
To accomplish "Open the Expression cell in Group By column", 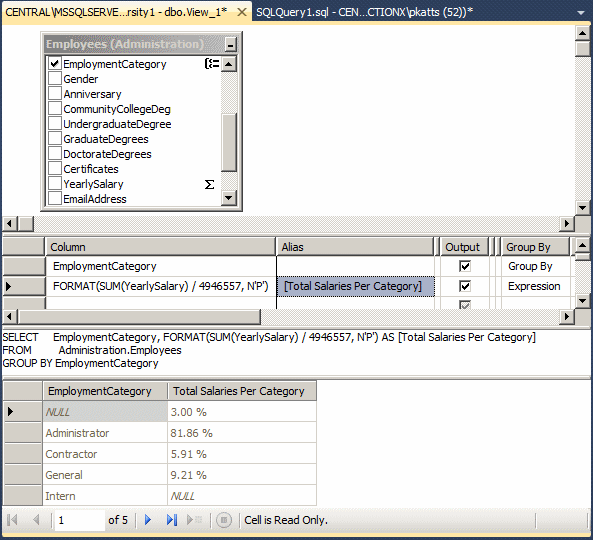I will (x=536, y=286).
